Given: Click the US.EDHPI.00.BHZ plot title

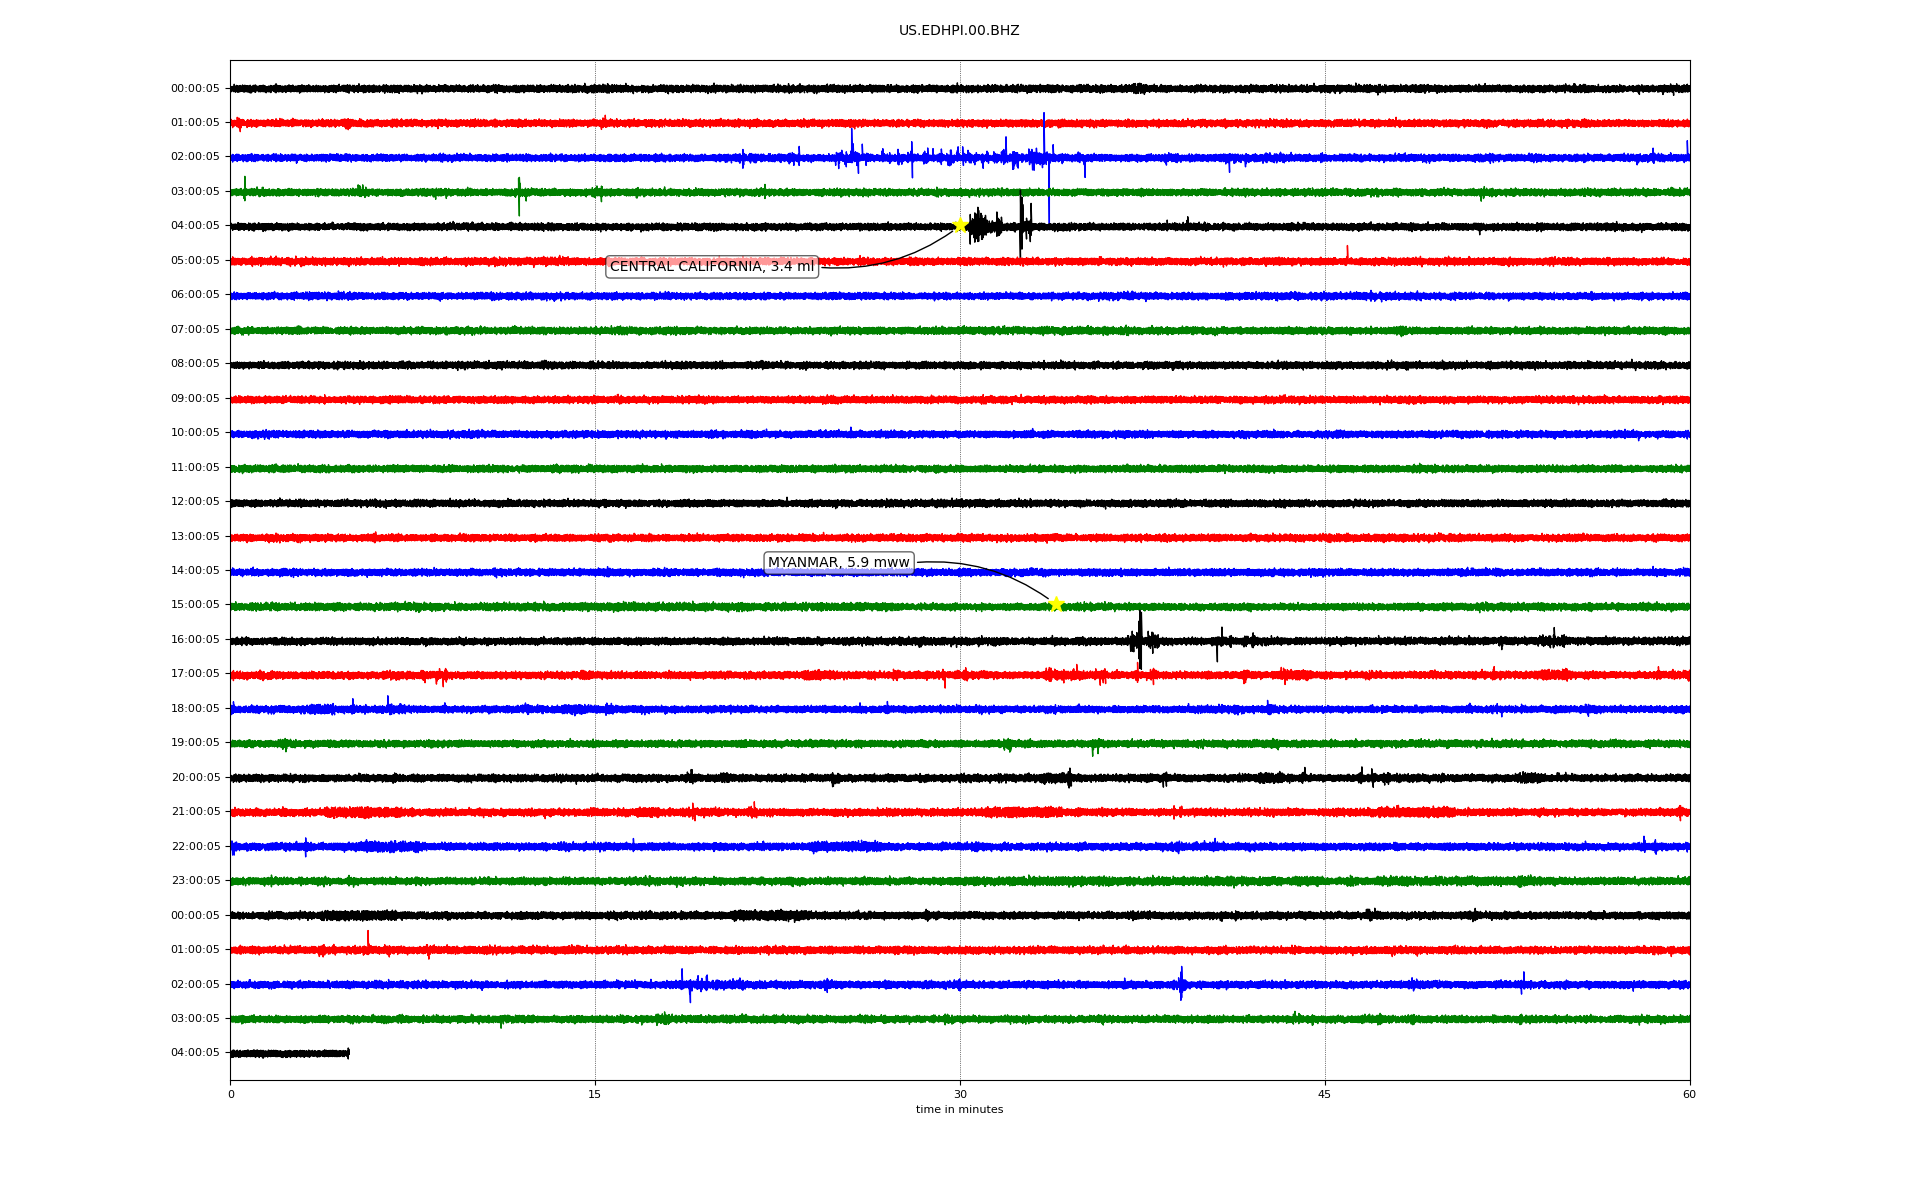Looking at the screenshot, I should tap(958, 31).
